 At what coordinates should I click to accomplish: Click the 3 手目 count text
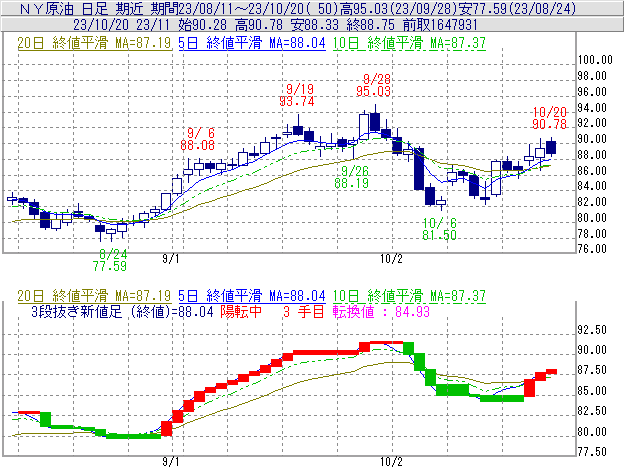point(304,311)
